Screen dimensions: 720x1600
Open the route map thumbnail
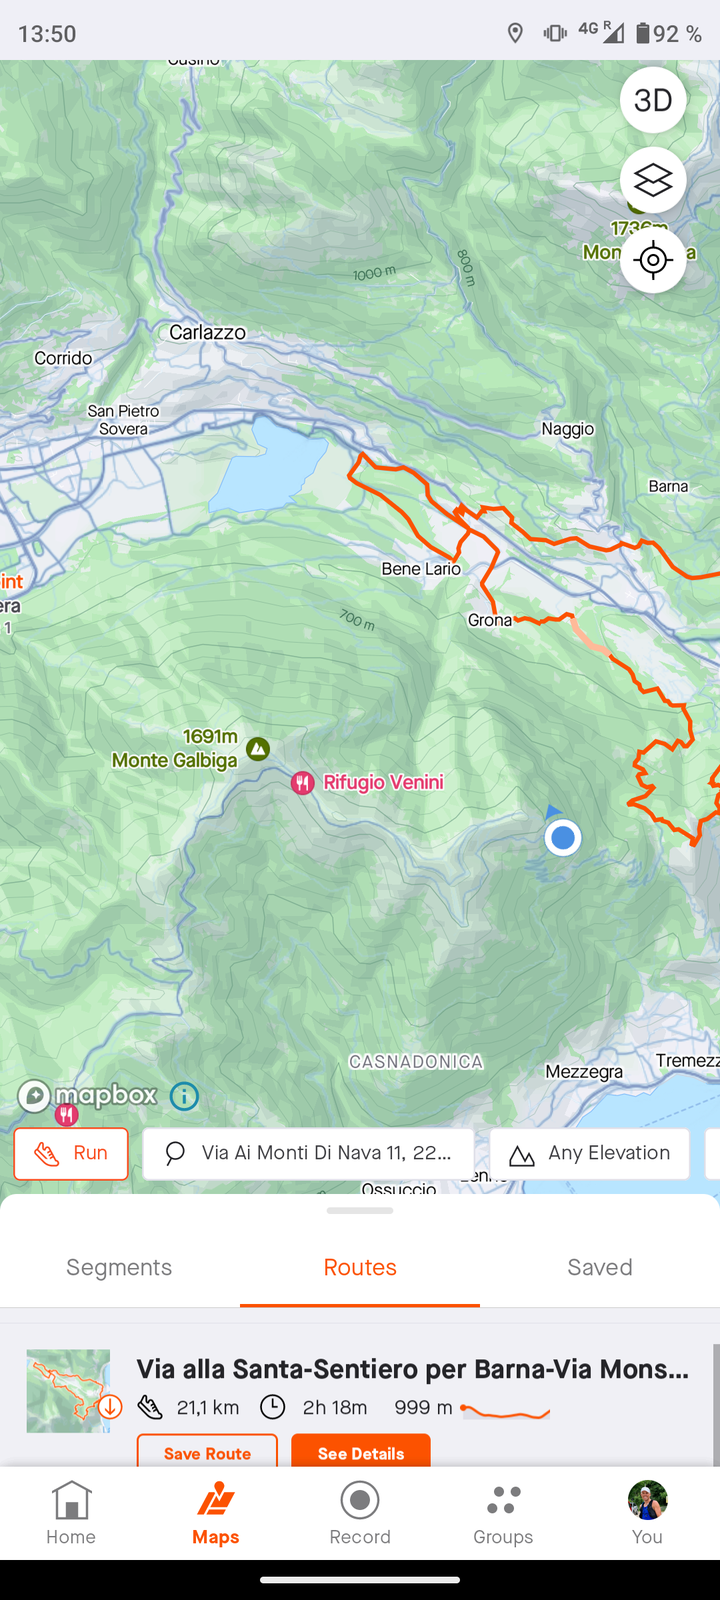[x=68, y=1391]
